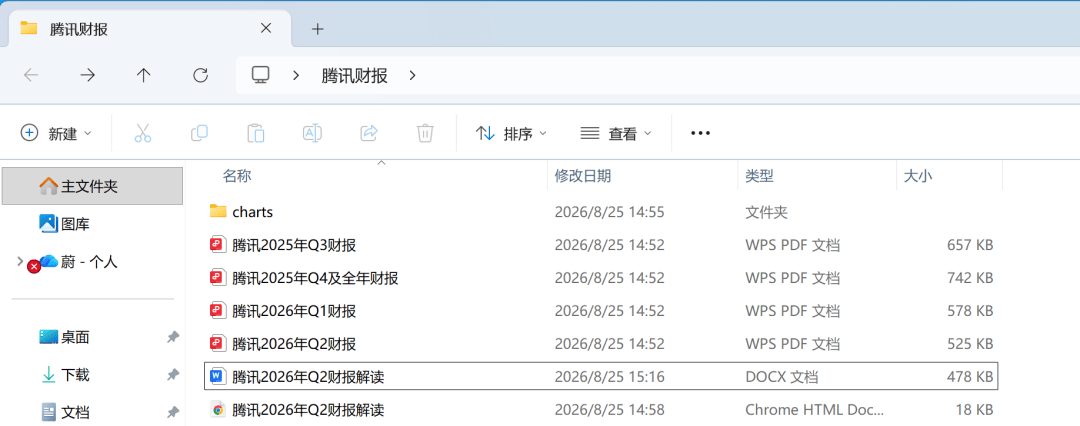Click the 742 KB size cell
Image resolution: width=1080 pixels, height=426 pixels.
pos(970,278)
